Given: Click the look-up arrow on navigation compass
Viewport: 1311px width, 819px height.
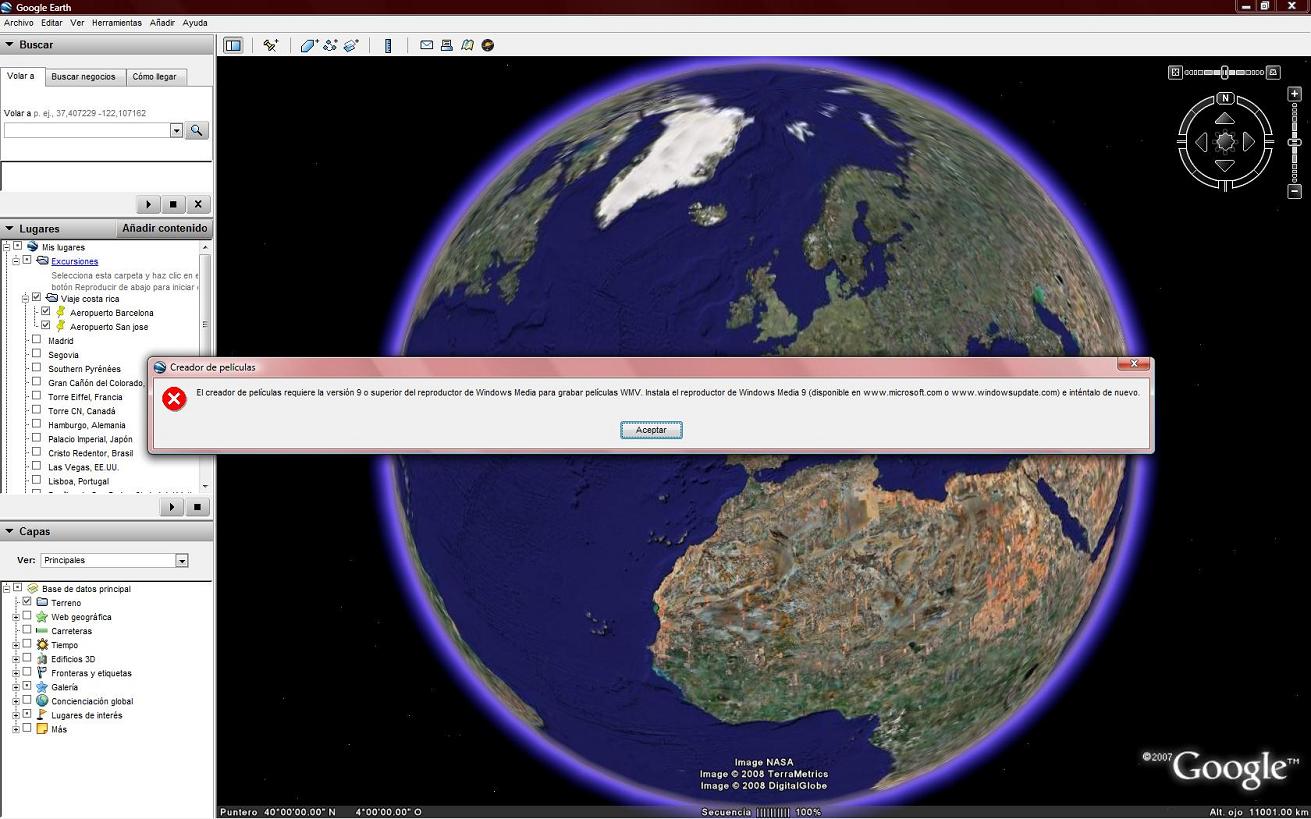Looking at the screenshot, I should (1225, 119).
